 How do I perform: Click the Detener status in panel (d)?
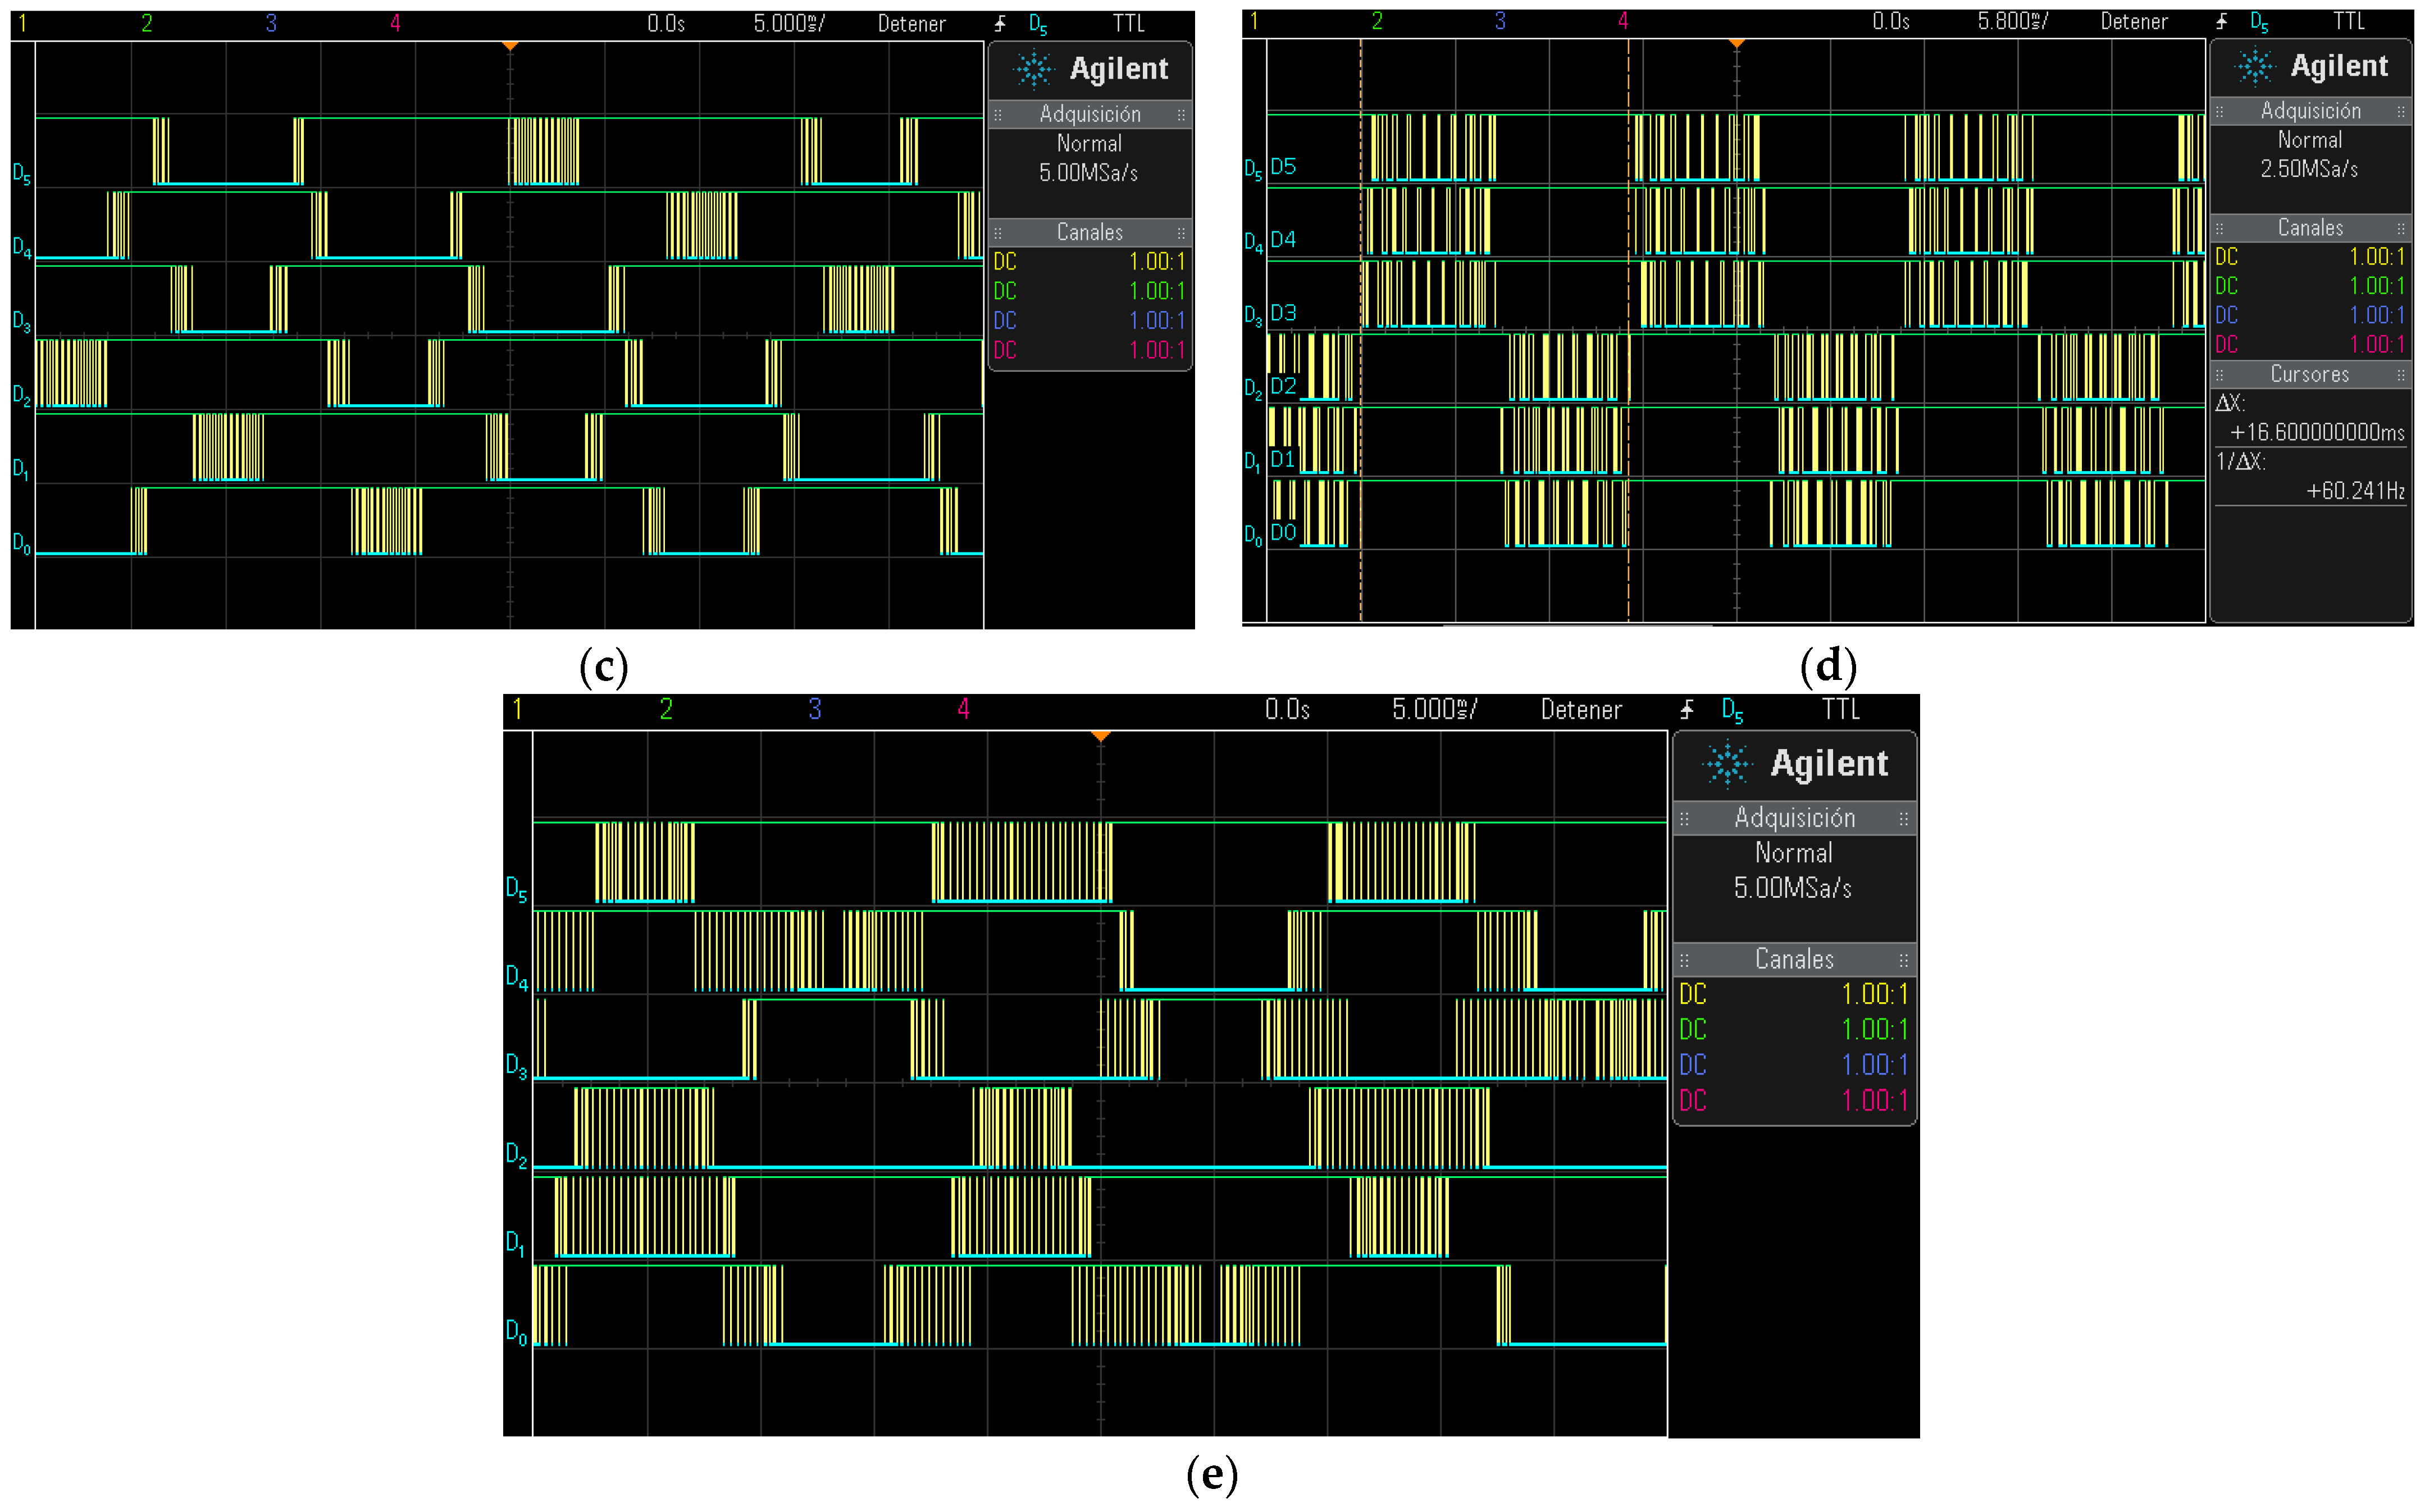click(2134, 21)
